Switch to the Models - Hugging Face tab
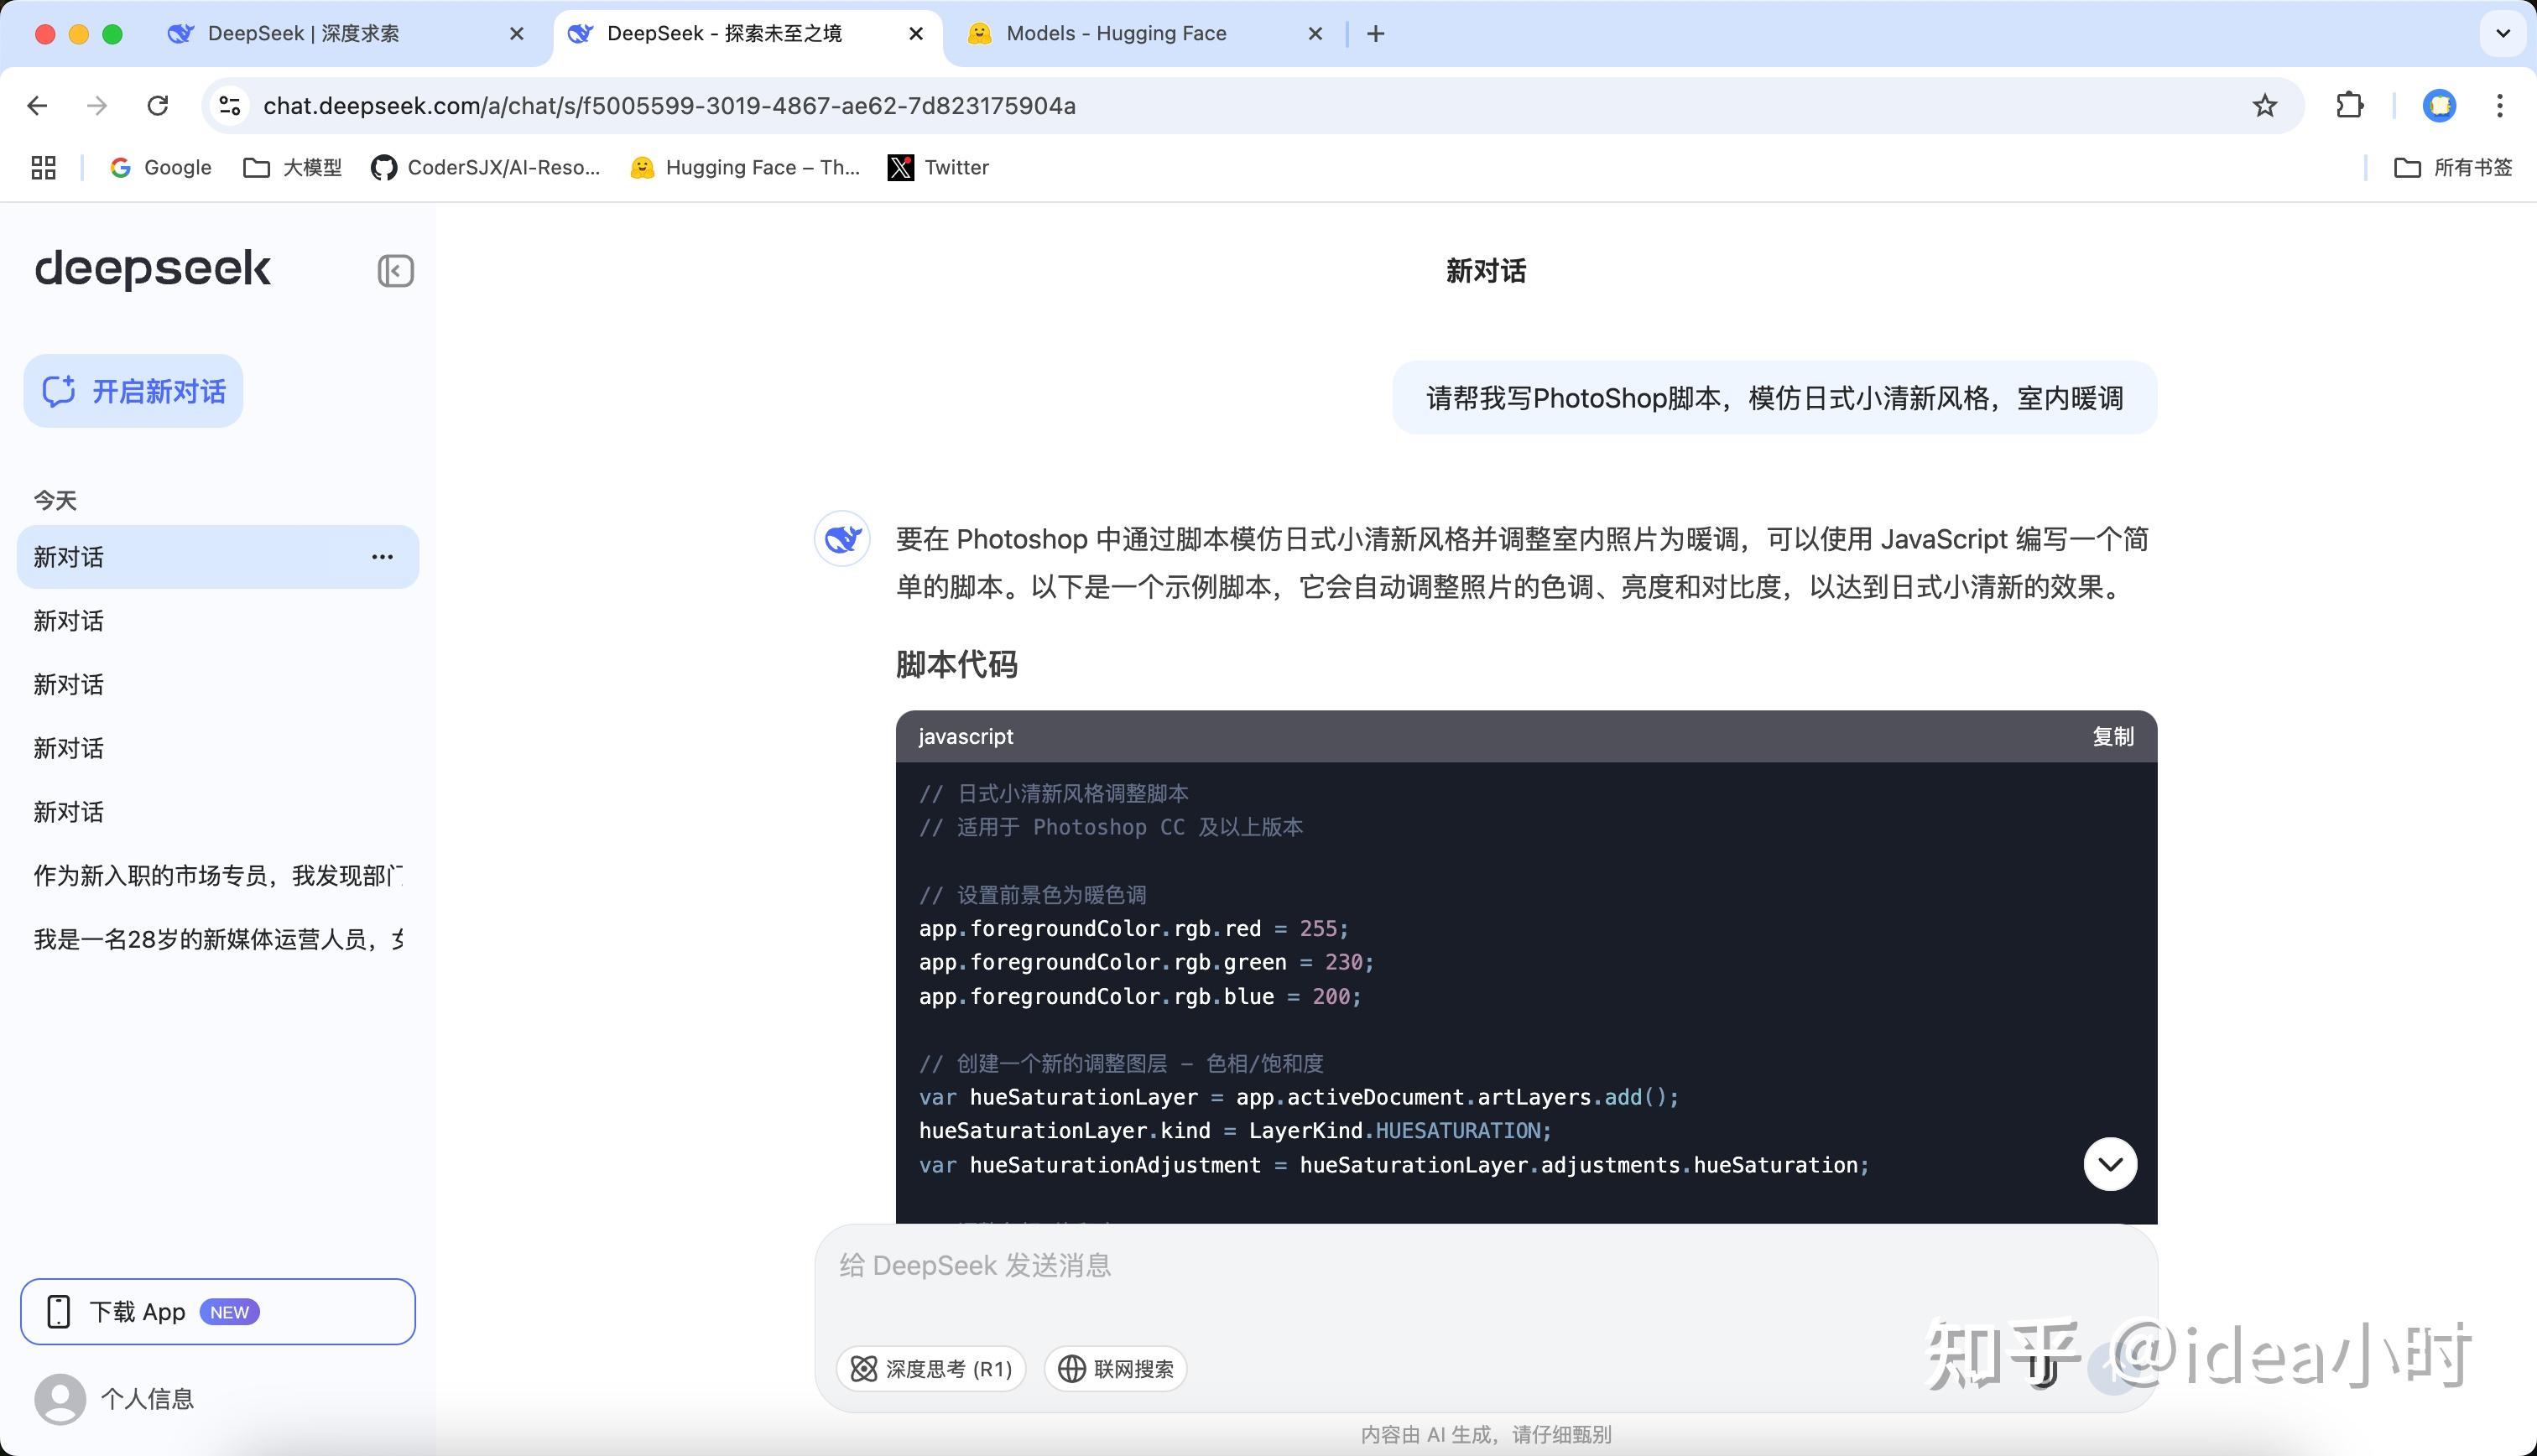 coord(1115,34)
